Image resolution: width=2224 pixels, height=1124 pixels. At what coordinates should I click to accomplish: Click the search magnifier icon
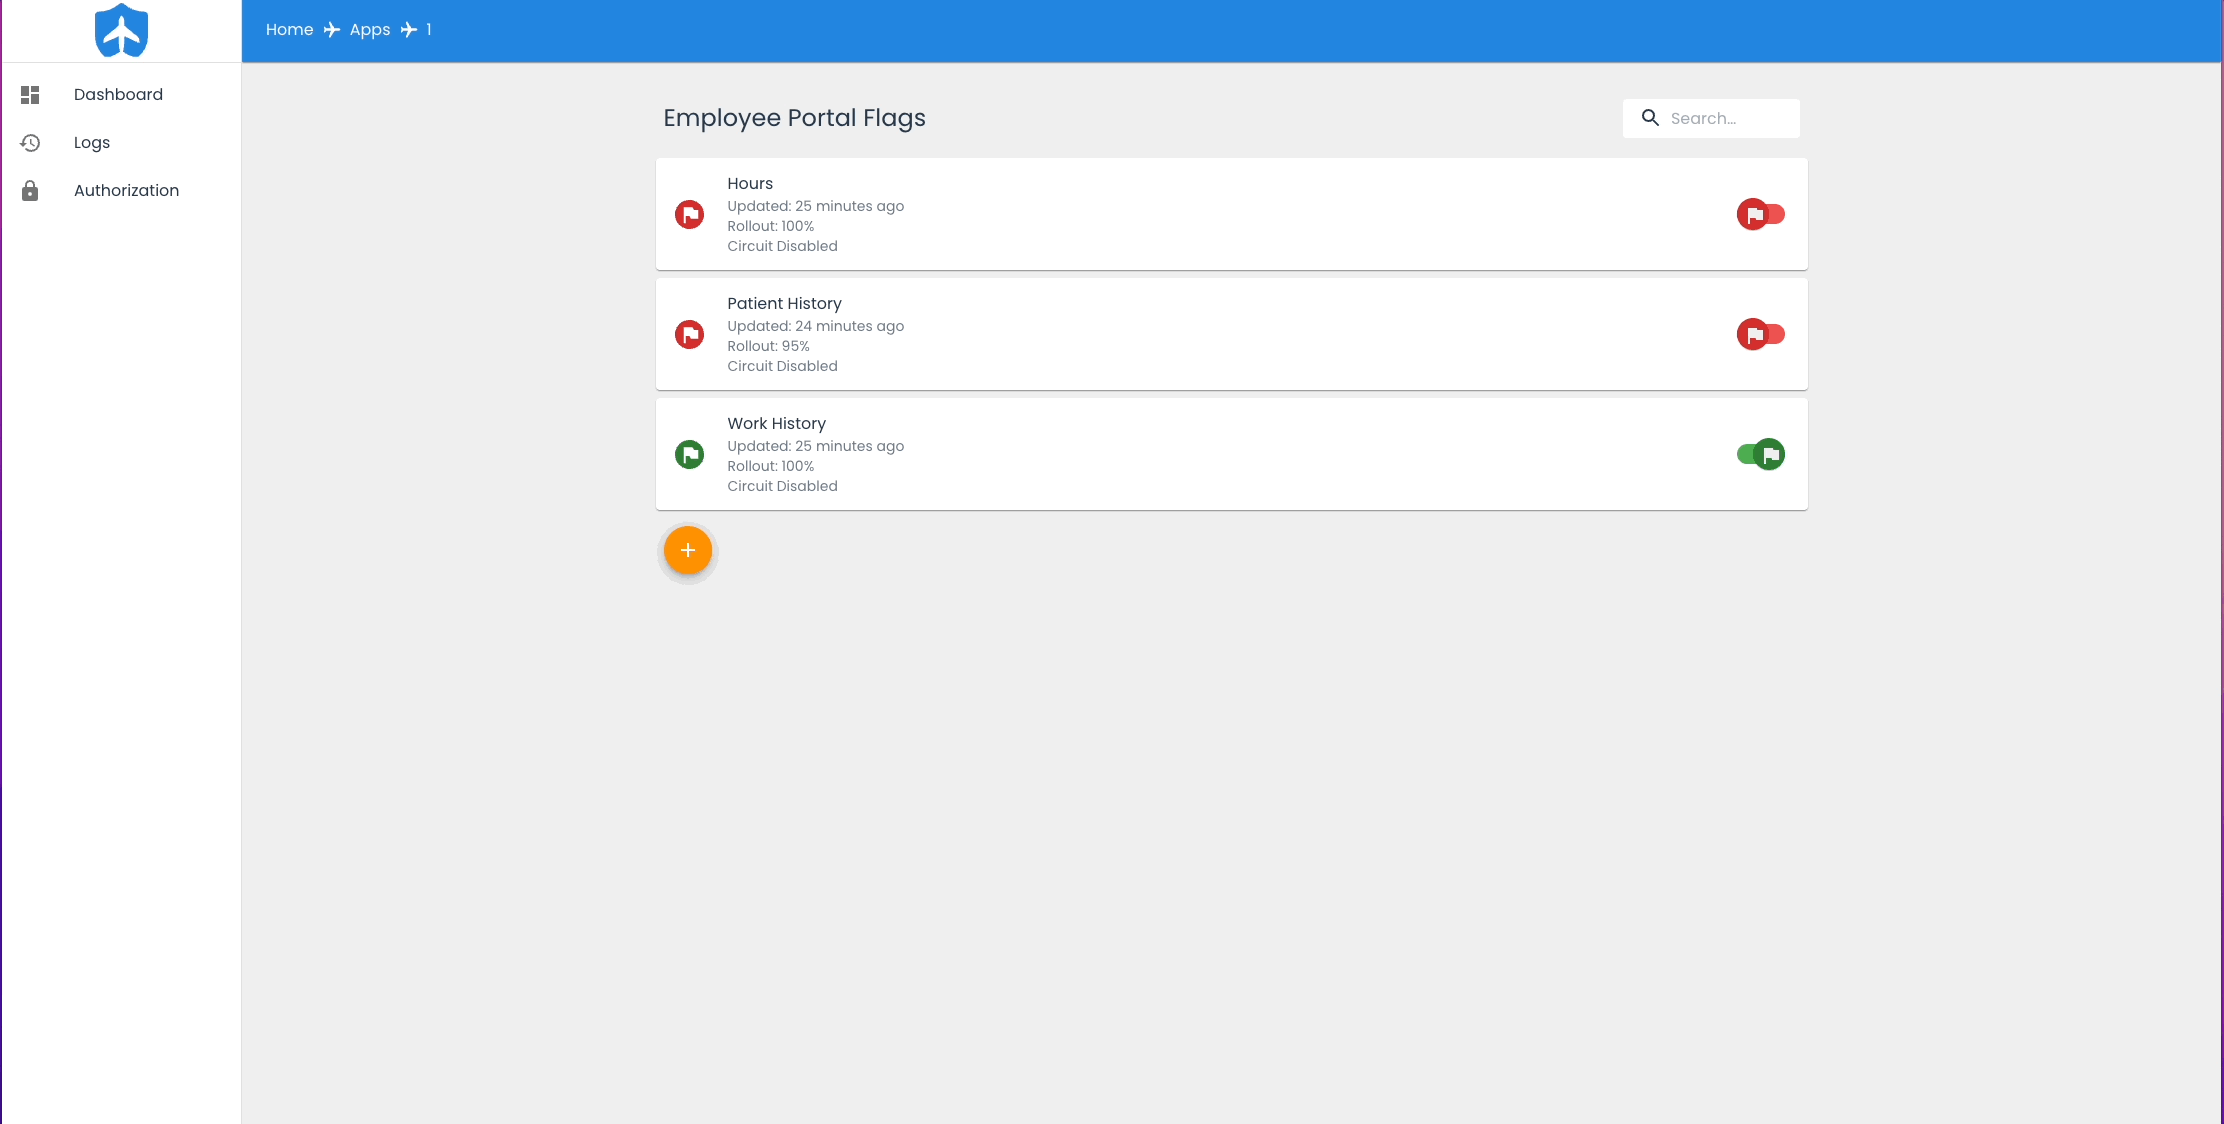point(1651,116)
